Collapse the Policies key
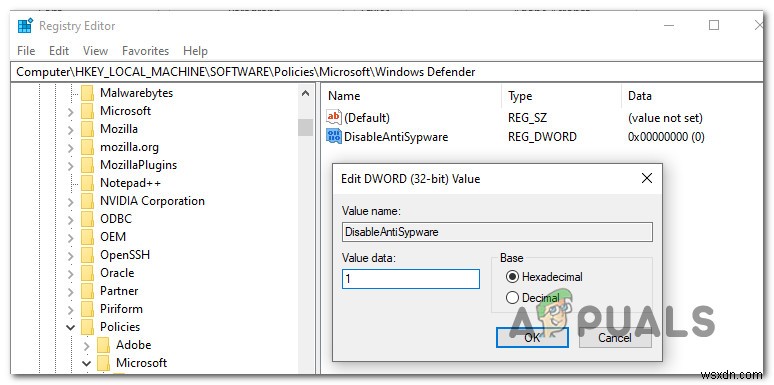The width and height of the screenshot is (774, 385). (71, 328)
